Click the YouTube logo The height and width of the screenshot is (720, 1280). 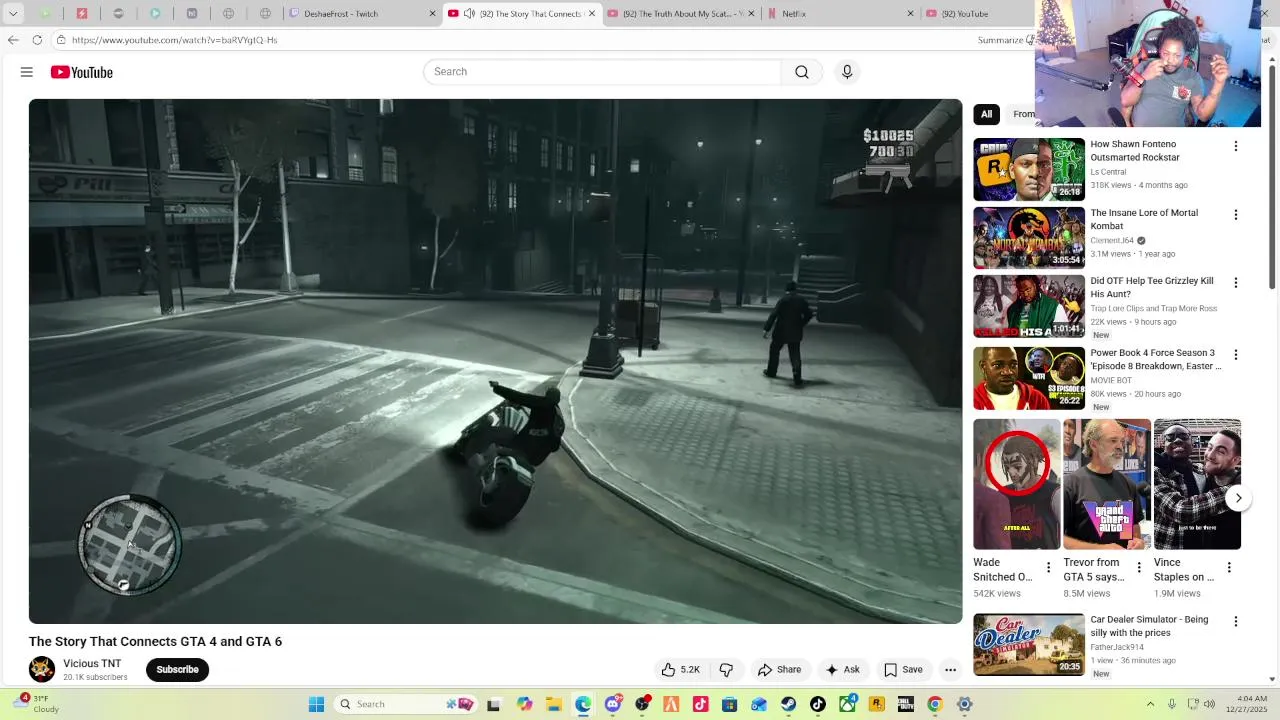(82, 72)
